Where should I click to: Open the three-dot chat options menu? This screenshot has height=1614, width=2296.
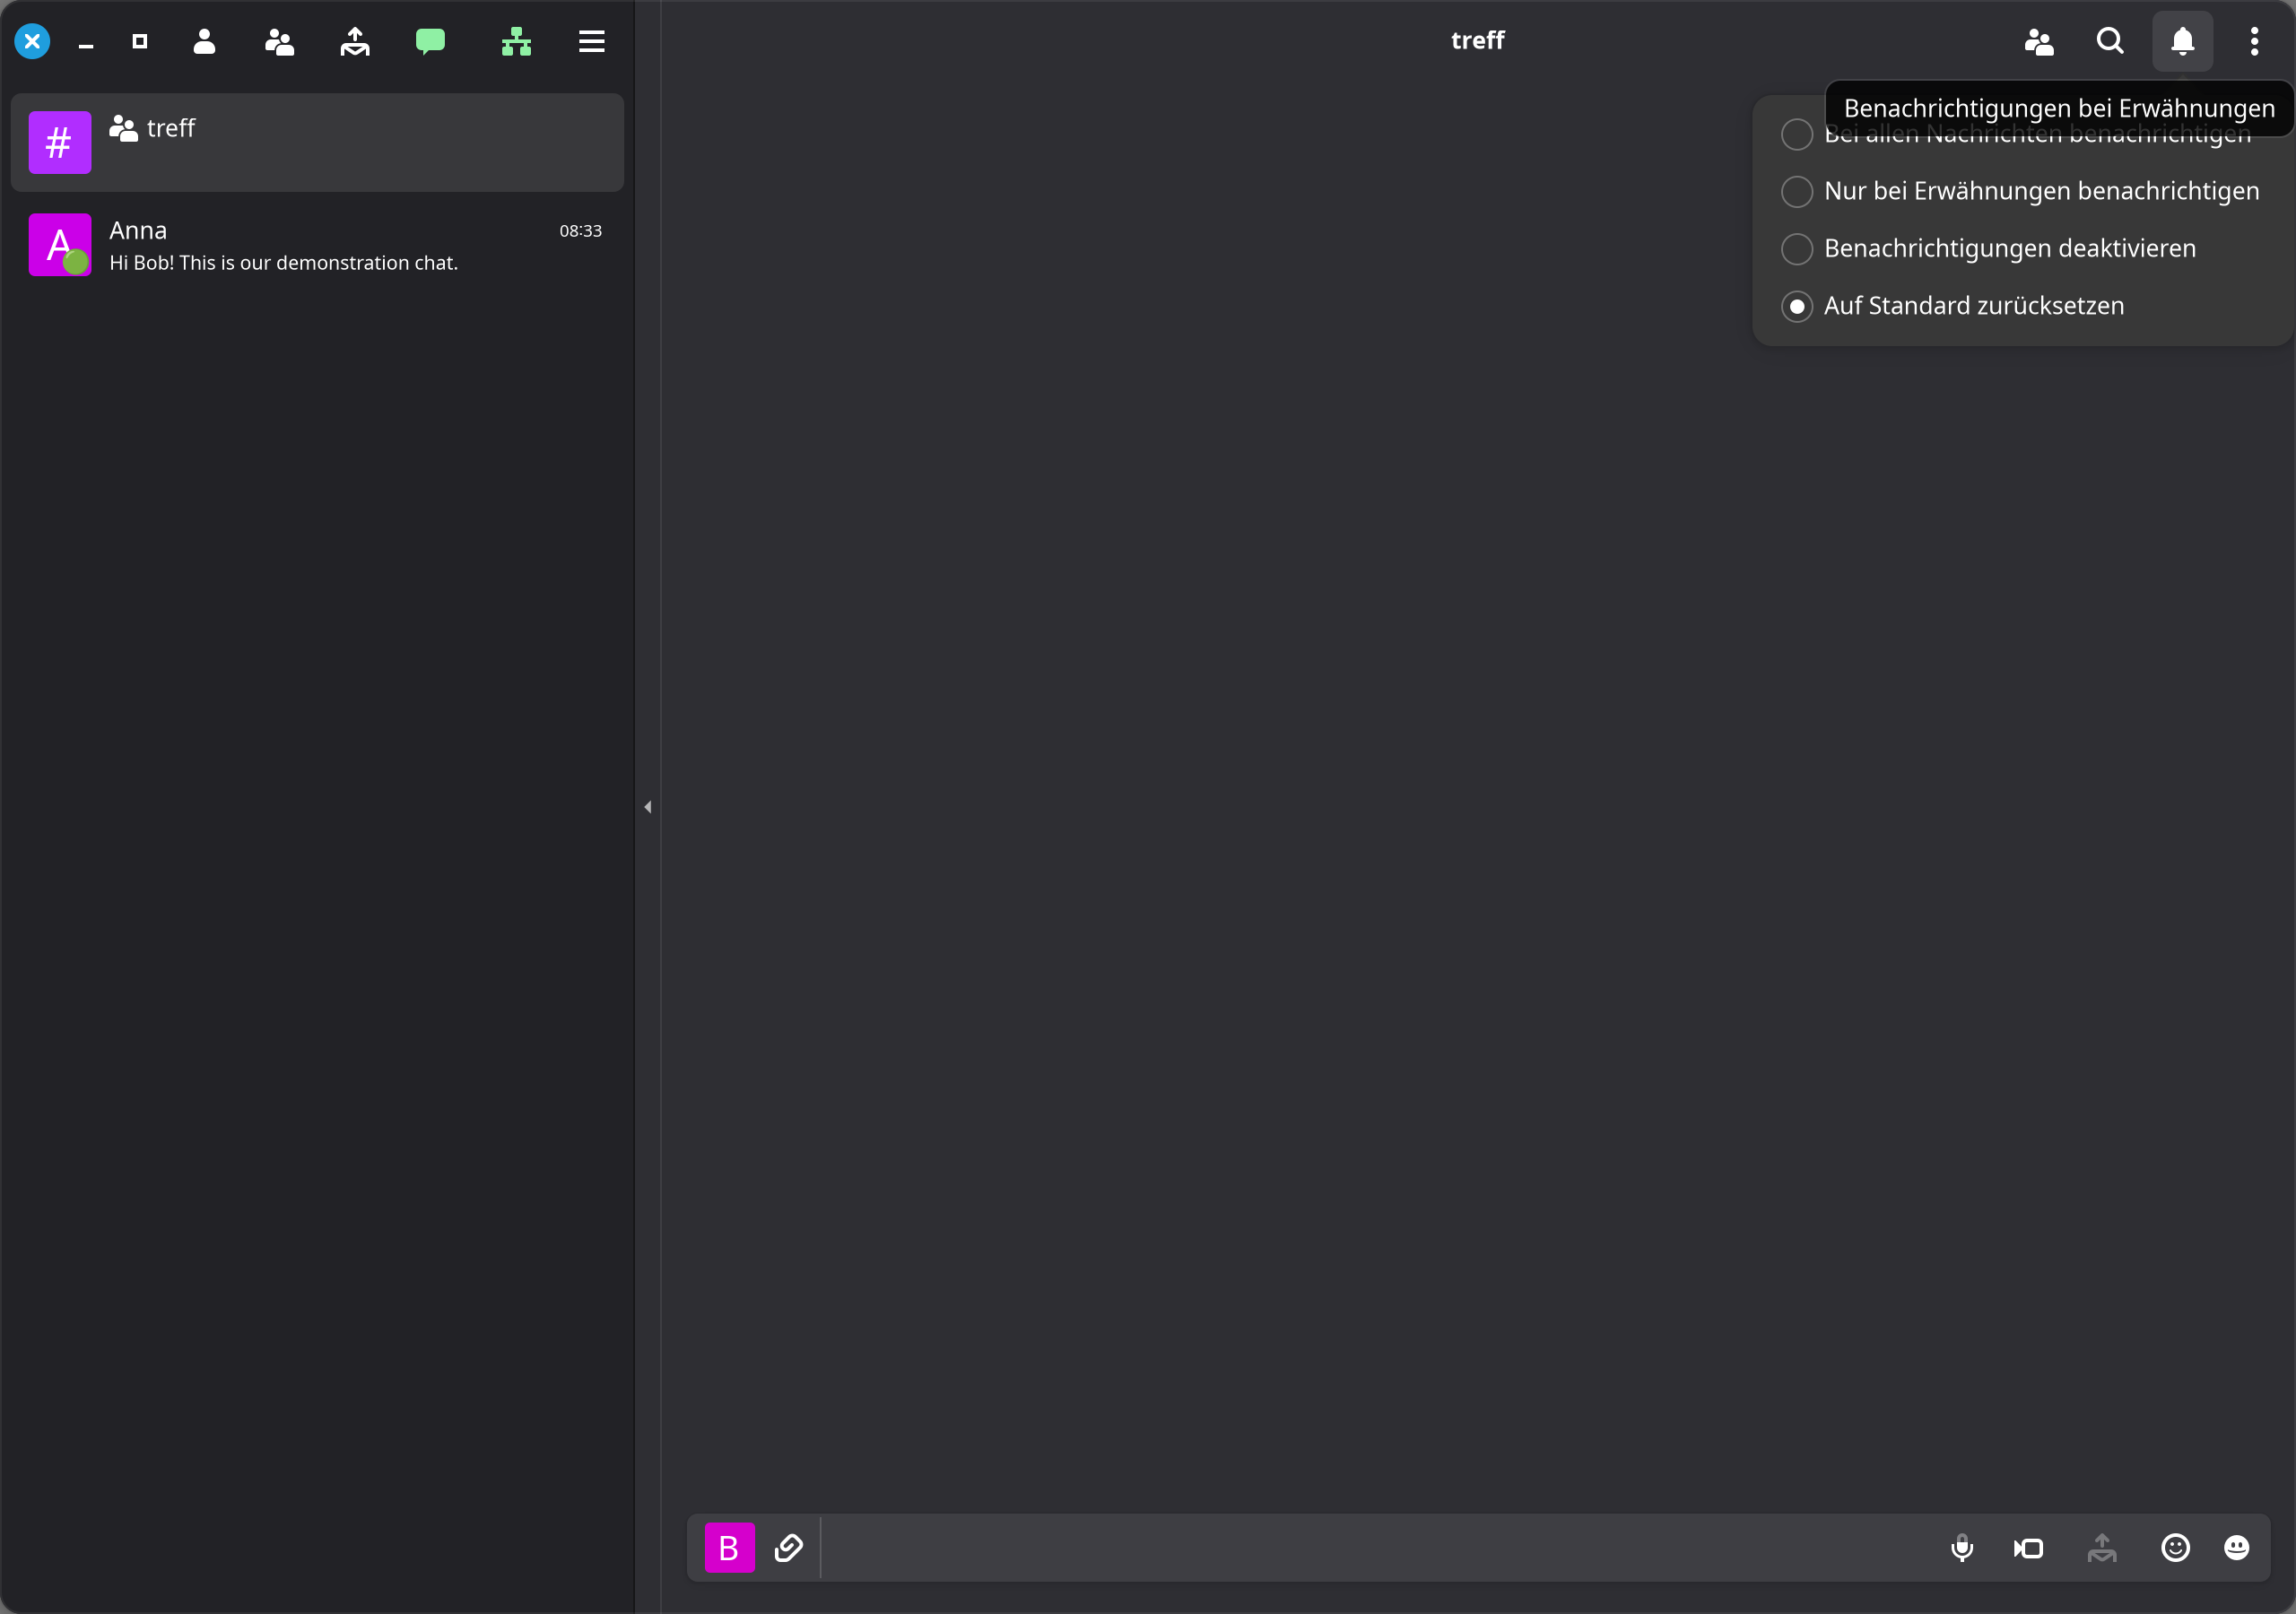(2254, 41)
